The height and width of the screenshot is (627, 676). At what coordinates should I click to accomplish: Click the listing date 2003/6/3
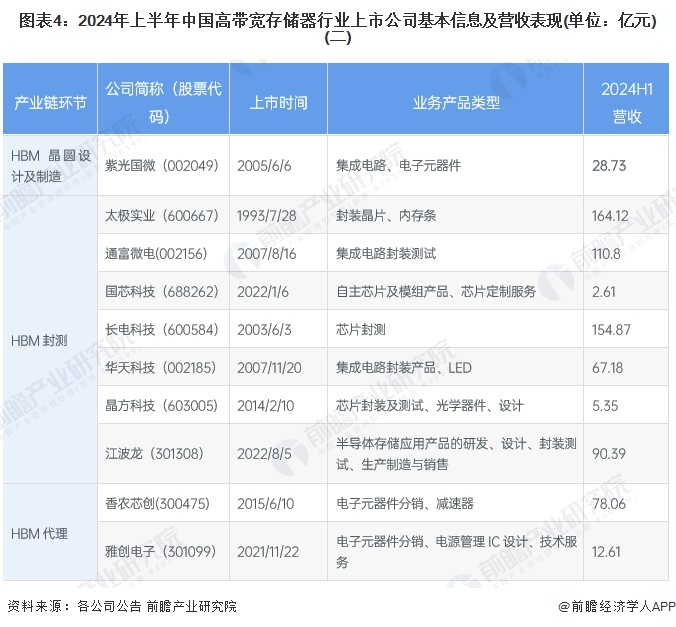pyautogui.click(x=264, y=329)
